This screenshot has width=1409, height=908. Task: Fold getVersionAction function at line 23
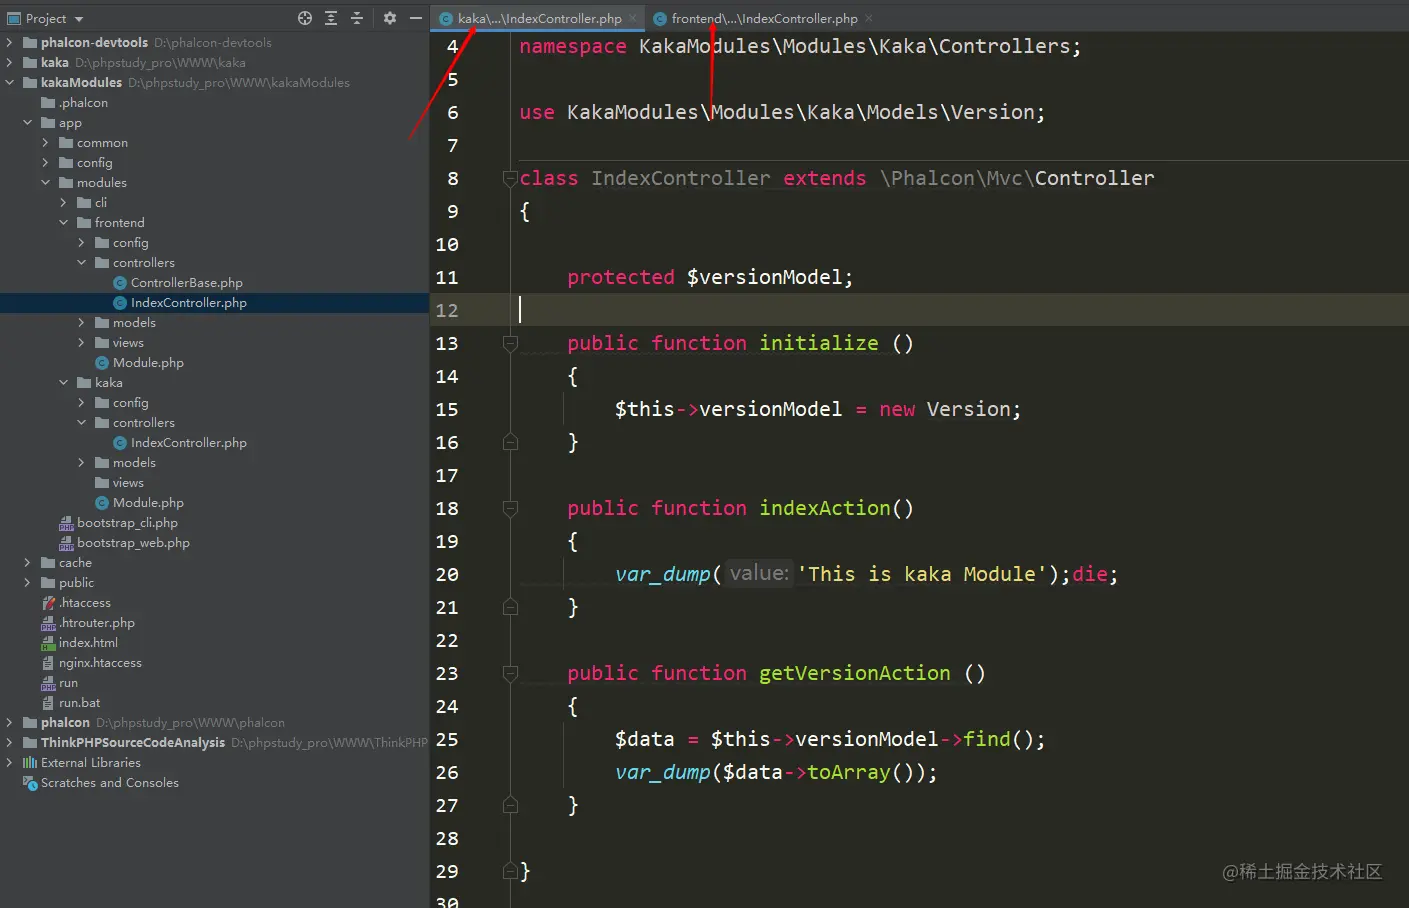click(x=510, y=673)
